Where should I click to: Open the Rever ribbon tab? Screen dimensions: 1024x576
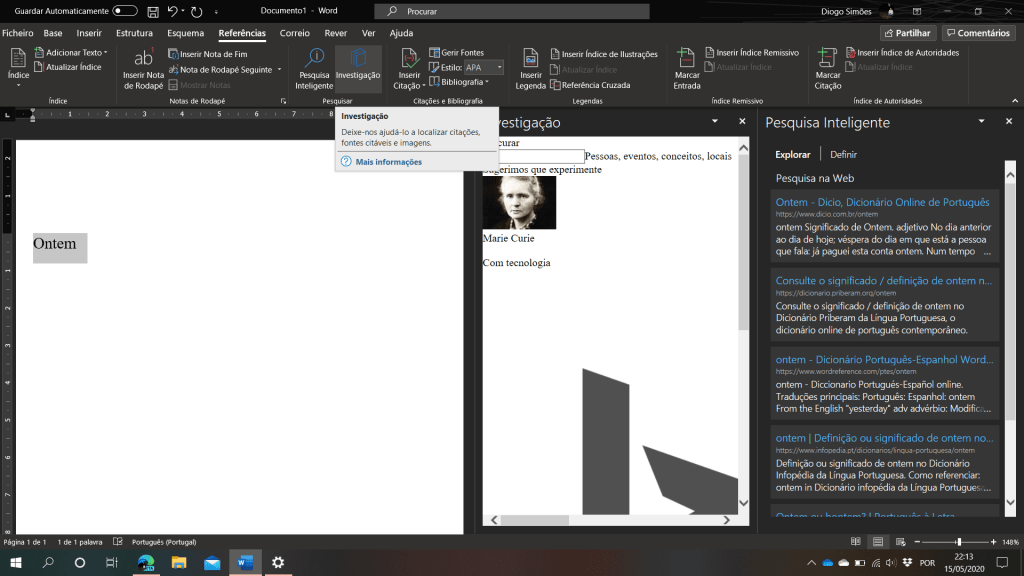pos(335,33)
